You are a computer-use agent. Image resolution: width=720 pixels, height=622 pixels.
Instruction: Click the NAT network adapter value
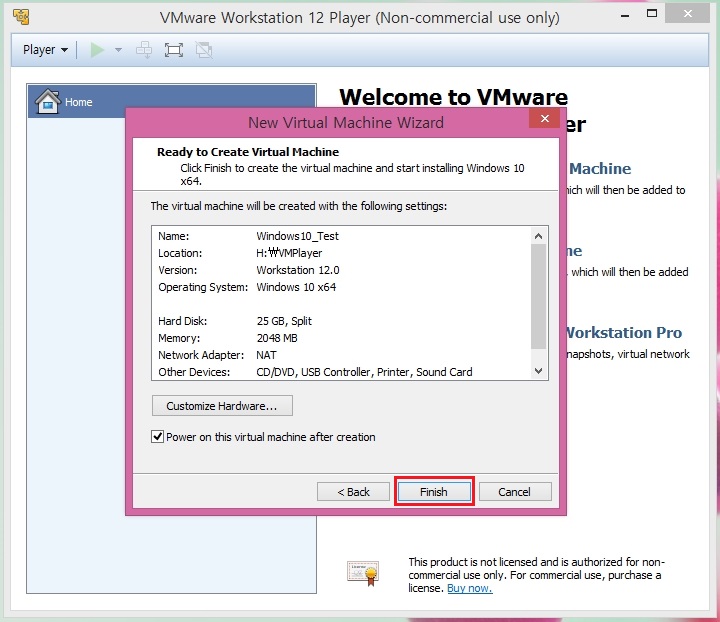[x=266, y=355]
